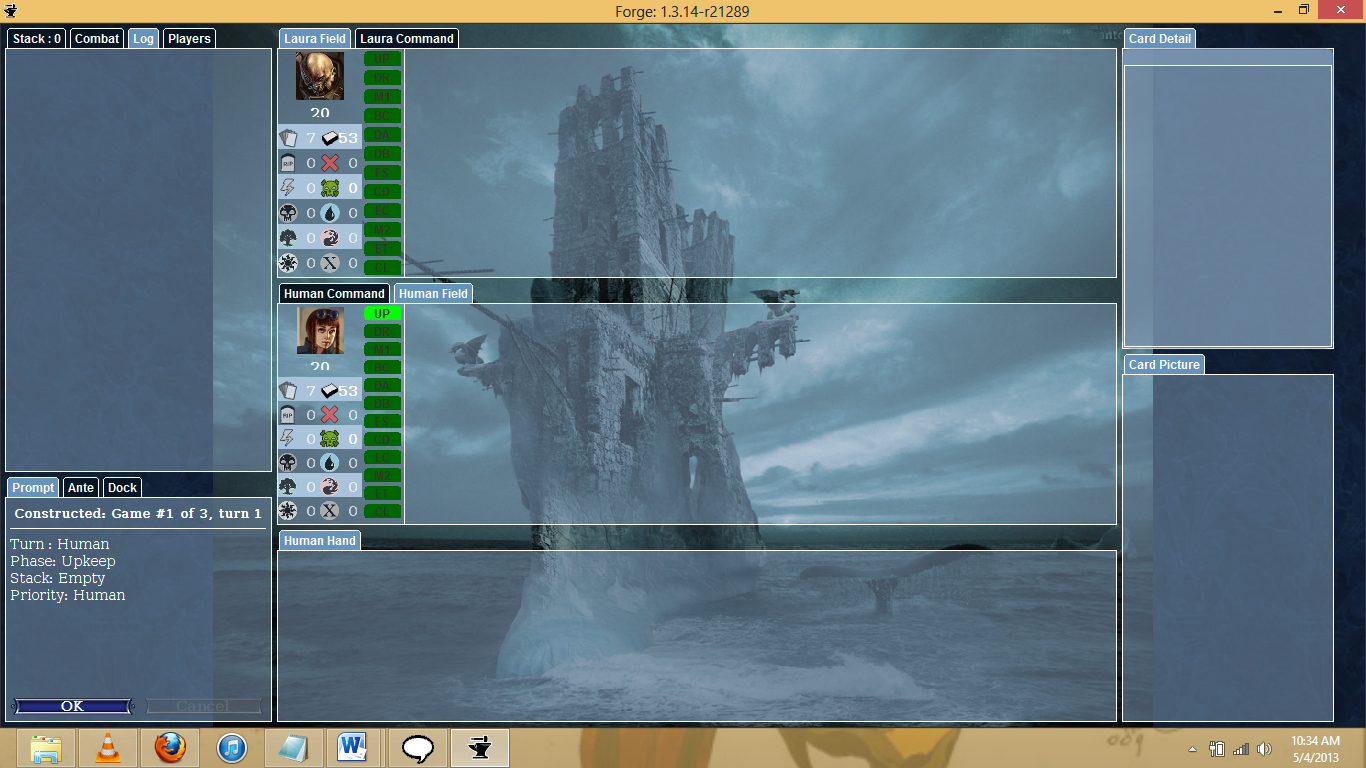Toggle Human's UP upkeep phase stop

pyautogui.click(x=382, y=313)
